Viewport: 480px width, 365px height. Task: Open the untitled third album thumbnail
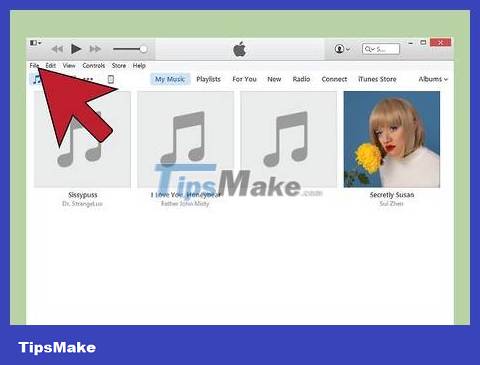point(289,139)
